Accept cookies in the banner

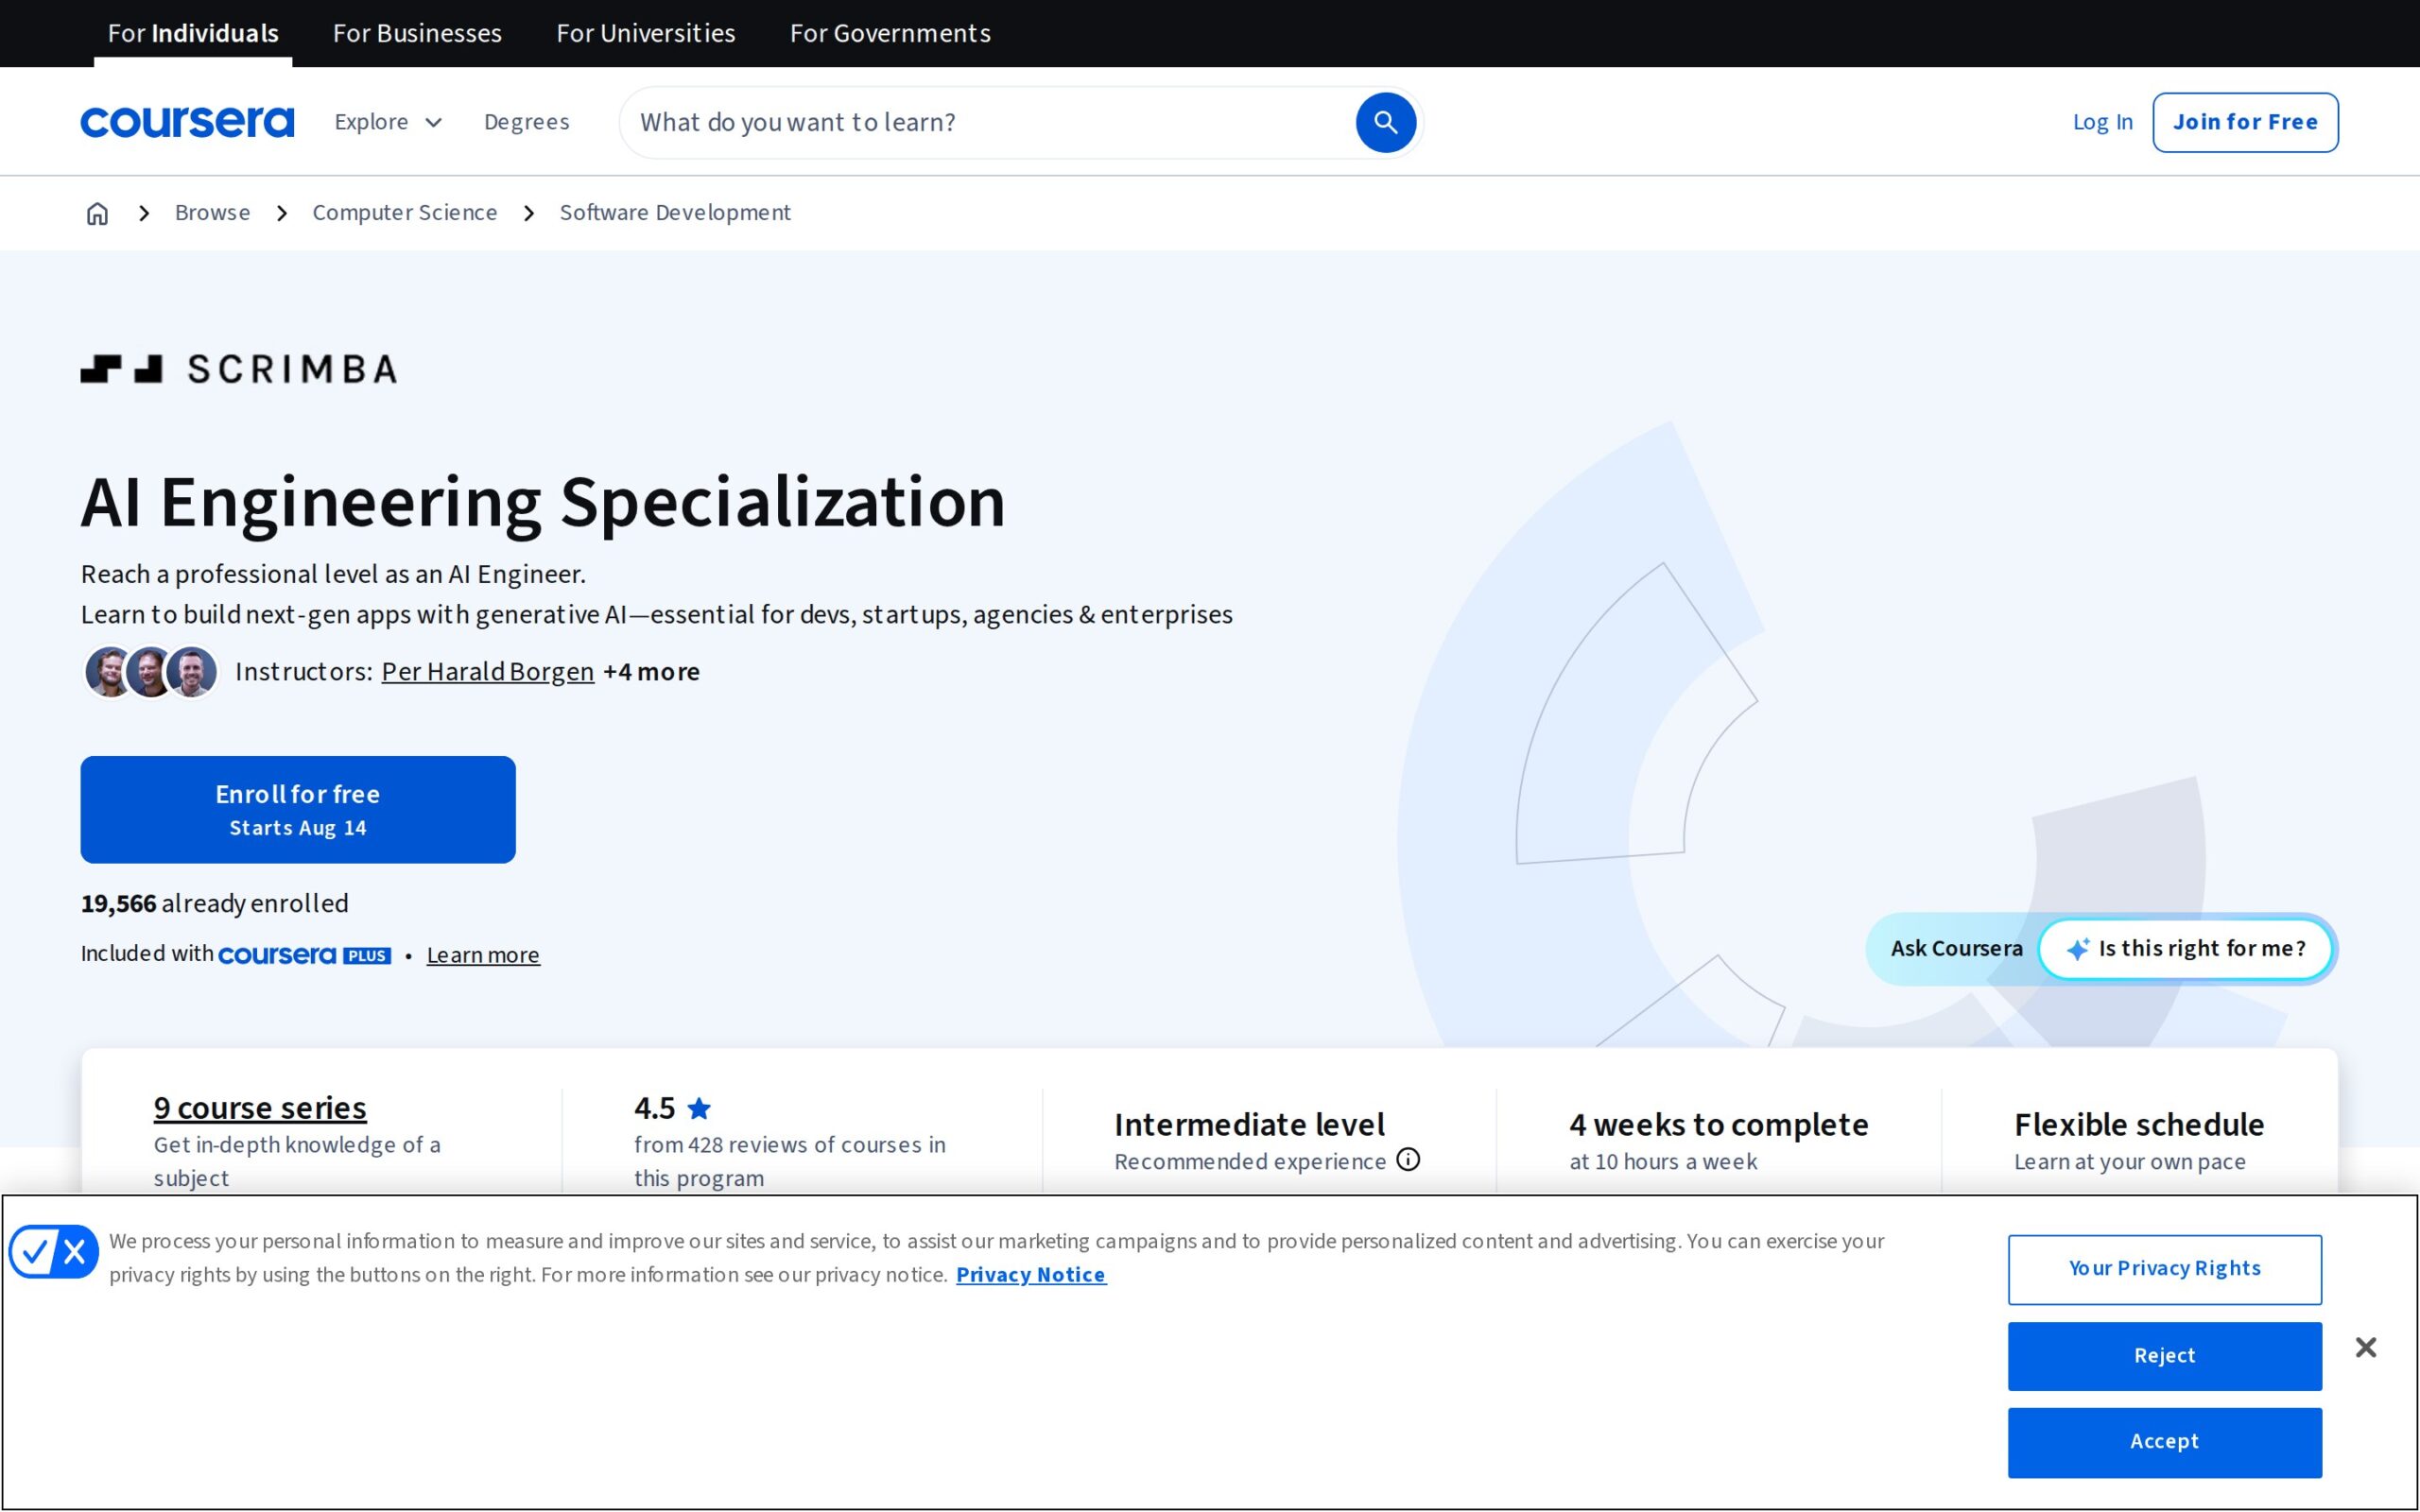click(2164, 1442)
